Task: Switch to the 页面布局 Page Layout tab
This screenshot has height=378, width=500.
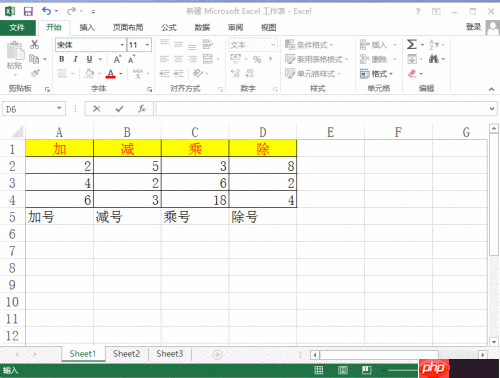Action: [128, 28]
